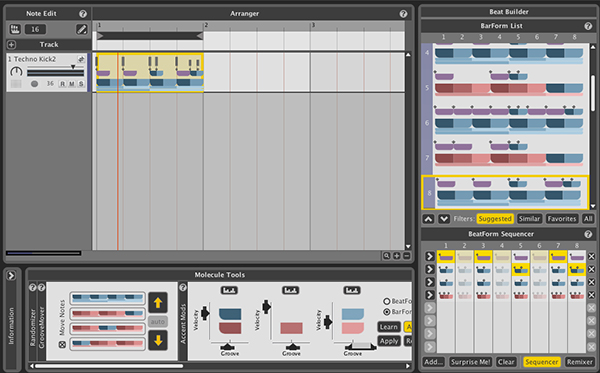Select the first GrooveMover pattern row
The image size is (600, 373).
pos(108,297)
